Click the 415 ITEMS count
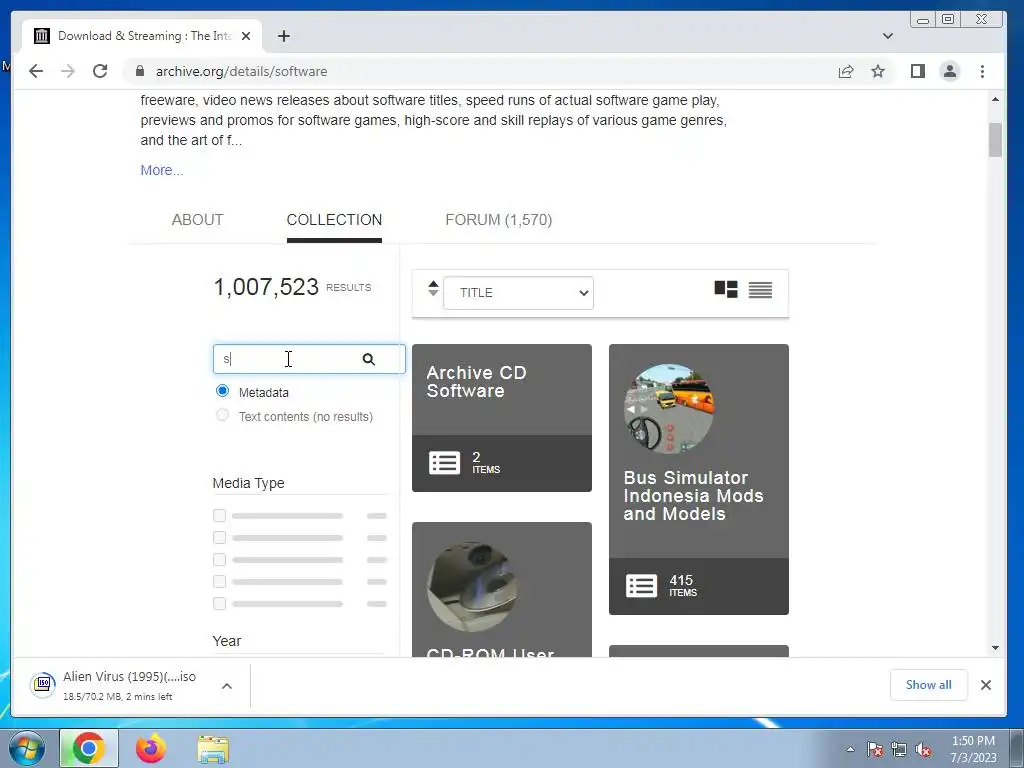This screenshot has width=1024, height=768. click(x=682, y=585)
